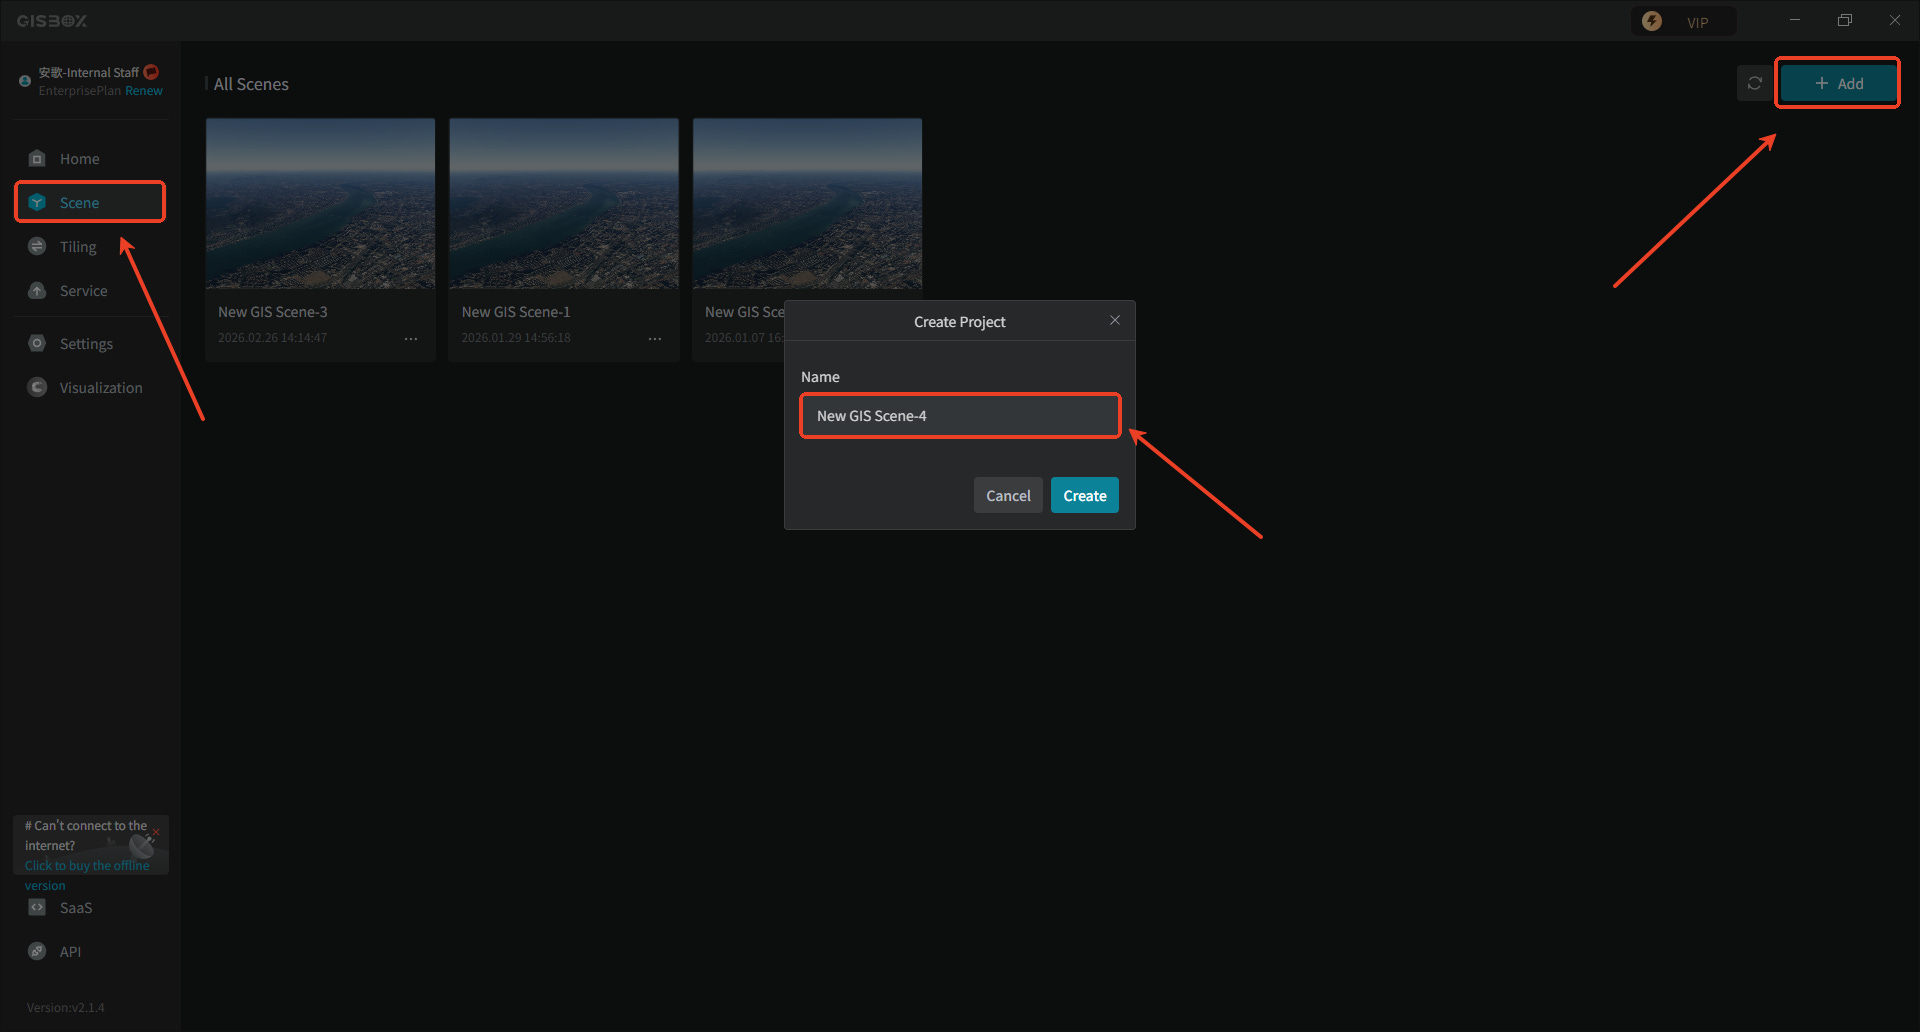1920x1032 pixels.
Task: Click the VIP lightning badge icon
Action: point(1652,21)
